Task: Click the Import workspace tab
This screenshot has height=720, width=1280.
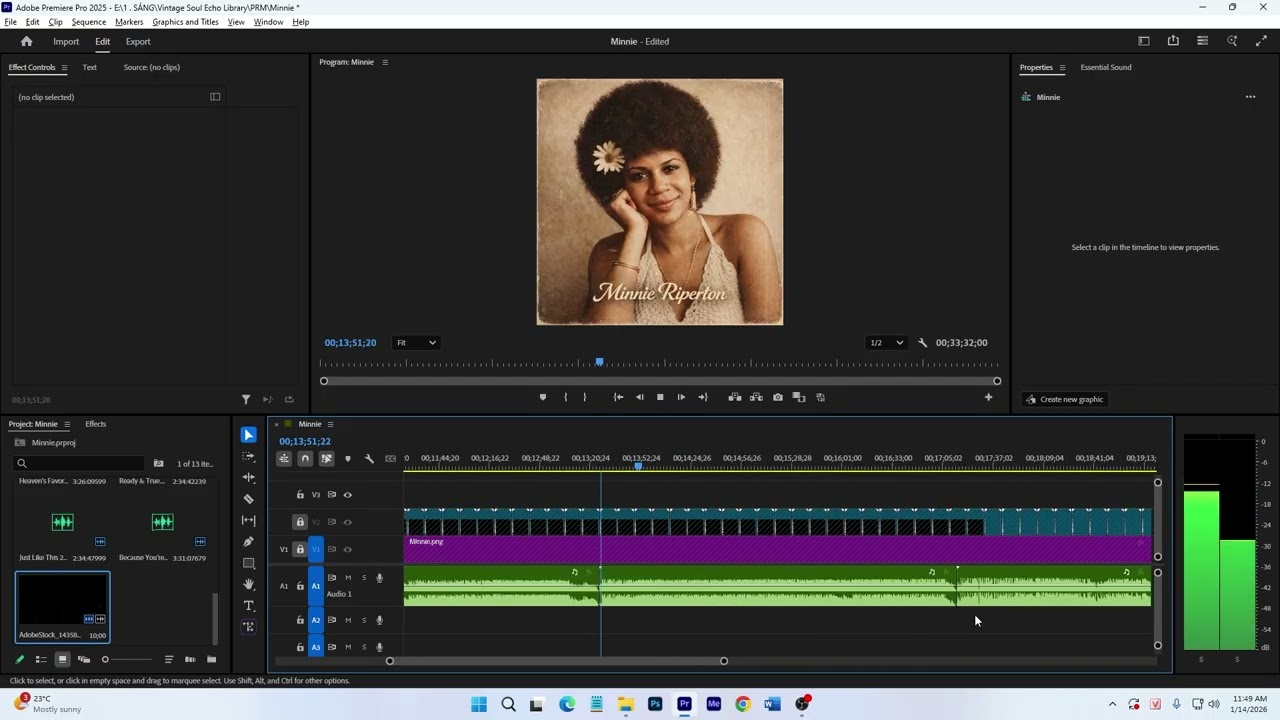Action: 66,42
